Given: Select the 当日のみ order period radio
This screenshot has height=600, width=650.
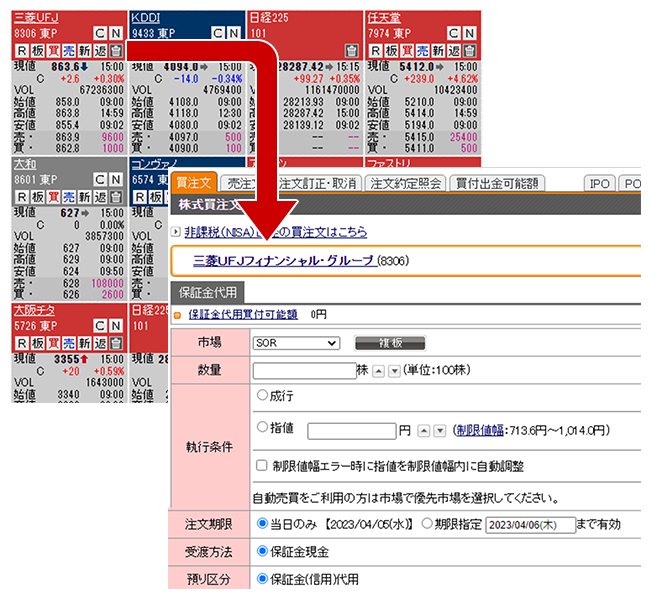Looking at the screenshot, I should tap(262, 523).
